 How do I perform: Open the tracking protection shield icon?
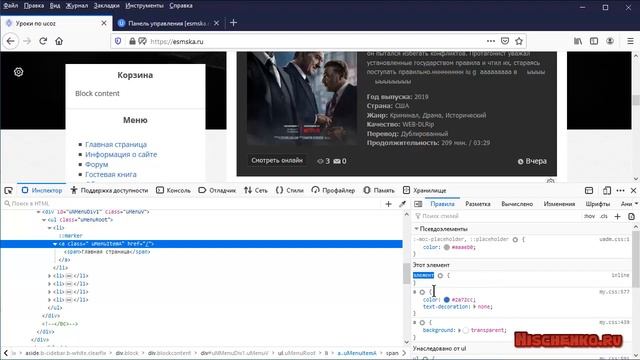tap(118, 41)
